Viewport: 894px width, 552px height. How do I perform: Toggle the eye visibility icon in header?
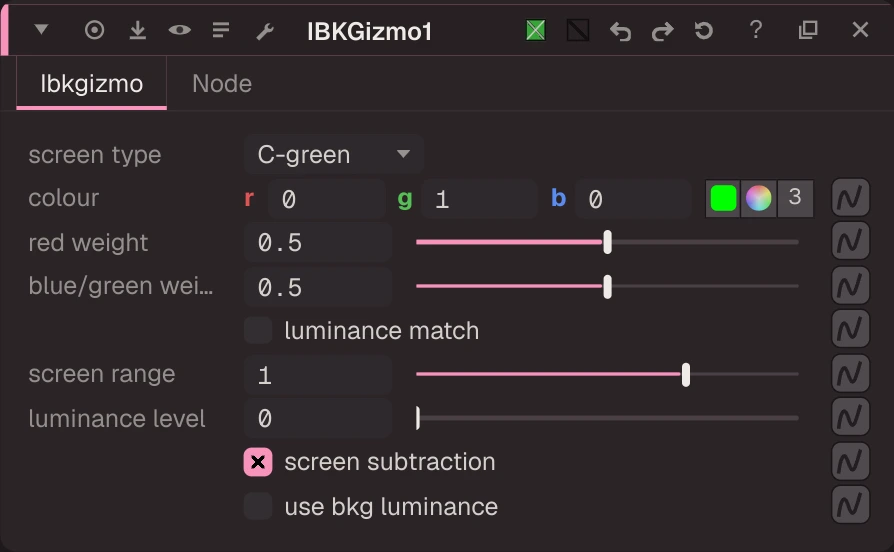pos(180,30)
